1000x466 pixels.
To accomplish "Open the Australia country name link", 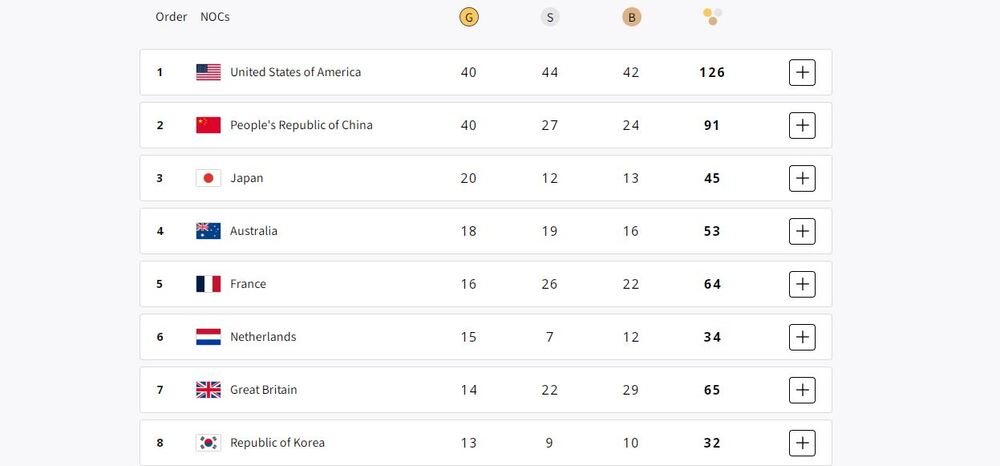I will [x=254, y=231].
